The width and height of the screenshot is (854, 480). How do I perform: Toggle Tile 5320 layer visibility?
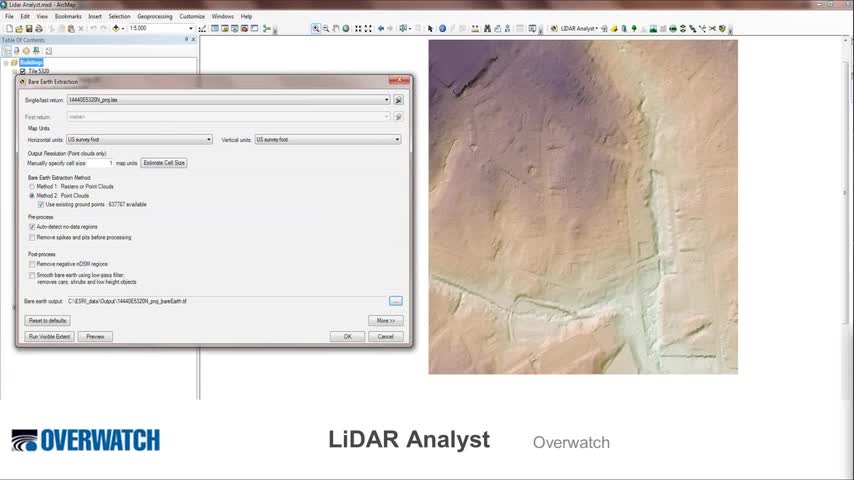pos(23,71)
